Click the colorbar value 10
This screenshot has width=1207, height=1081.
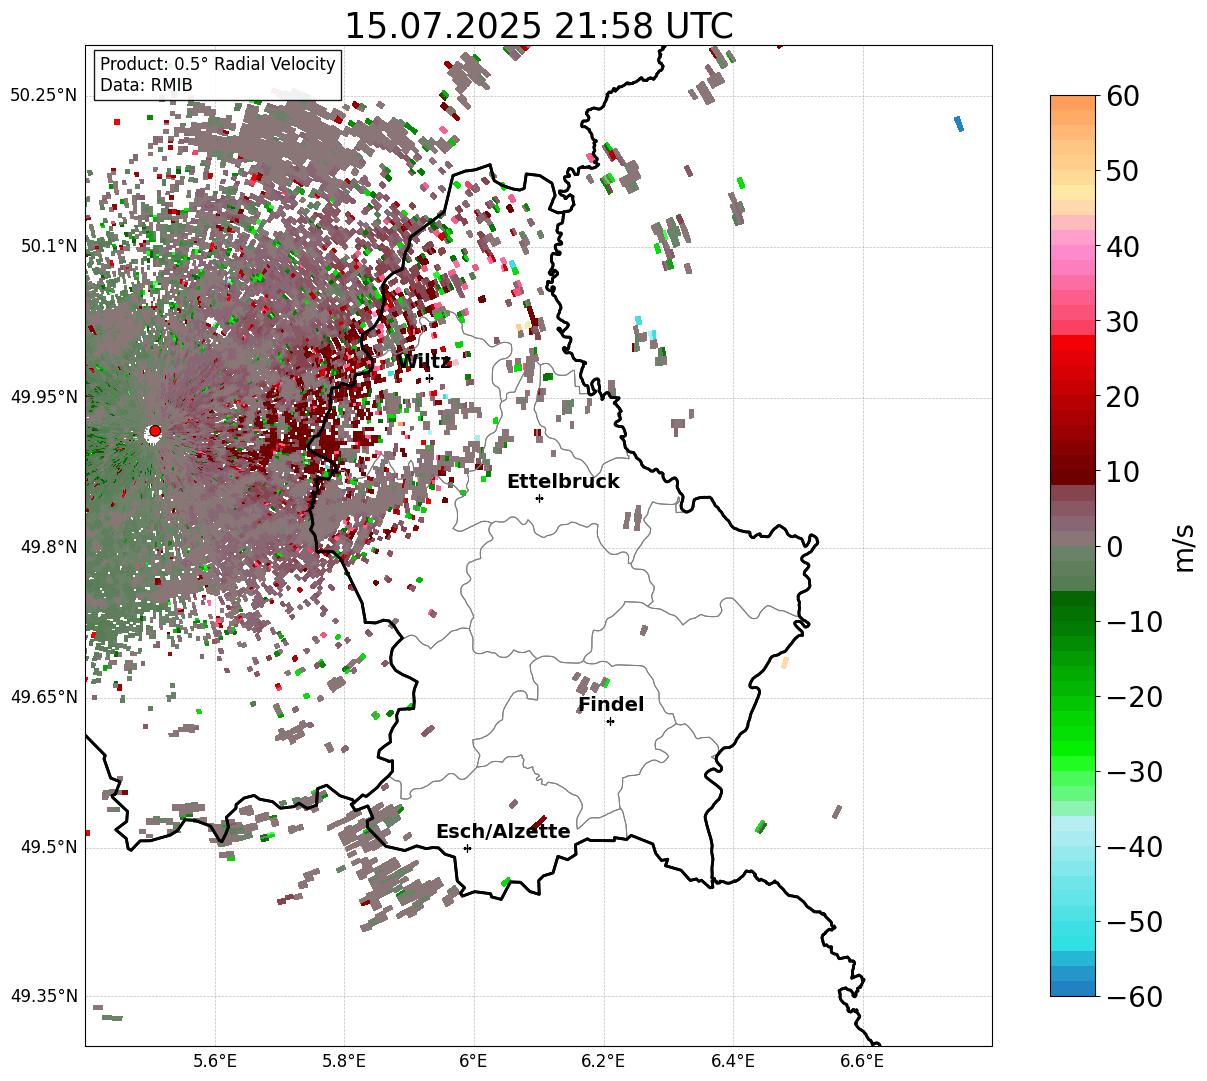1121,472
